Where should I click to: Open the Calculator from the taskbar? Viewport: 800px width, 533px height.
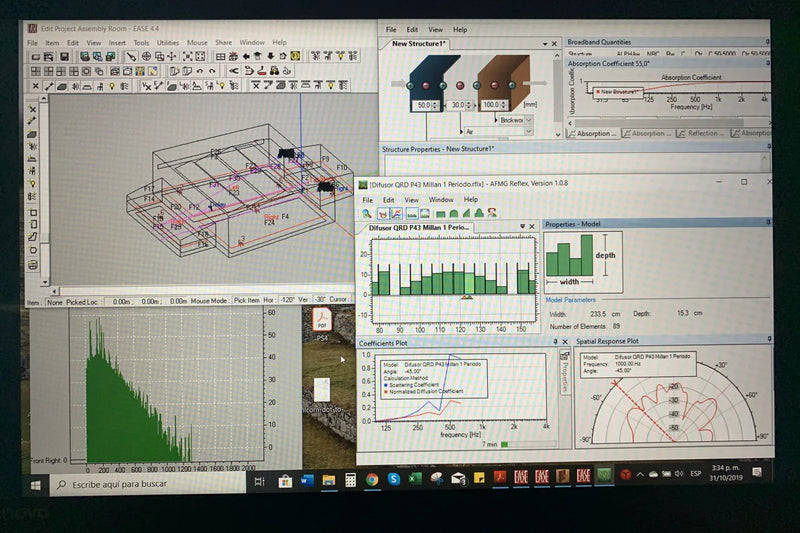pyautogui.click(x=350, y=479)
